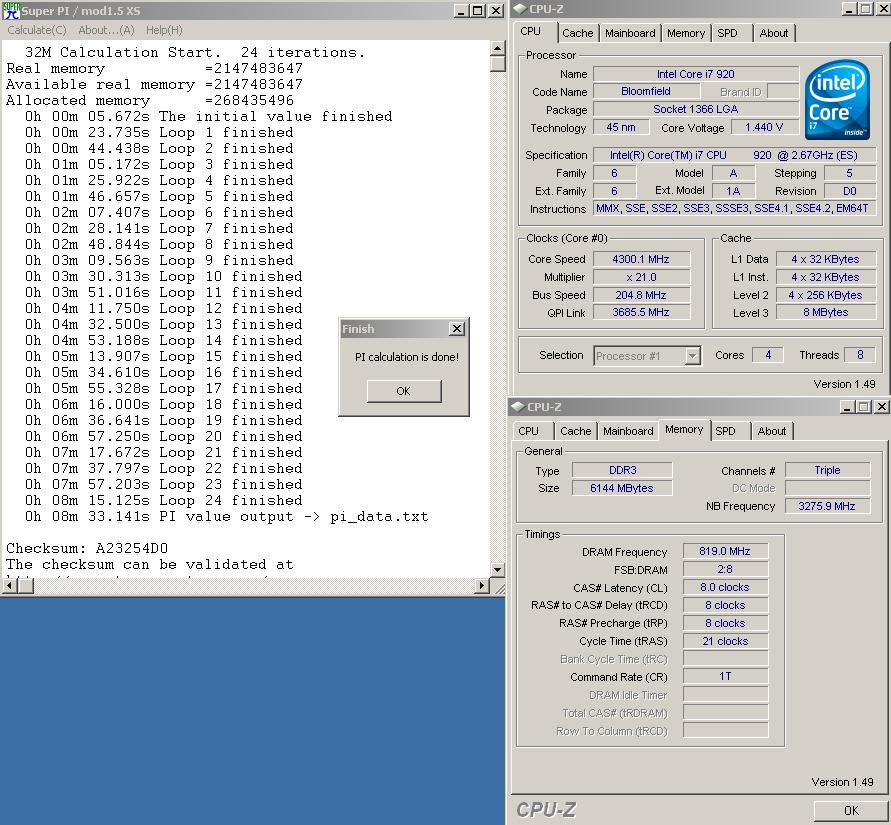The height and width of the screenshot is (825, 891).
Task: Confirm the Finish dialog with OK
Action: [x=403, y=391]
